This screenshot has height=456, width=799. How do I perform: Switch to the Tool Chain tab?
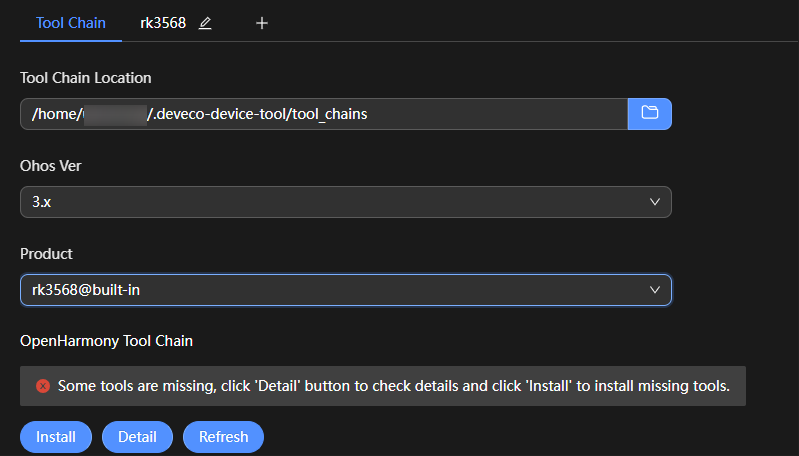[70, 23]
